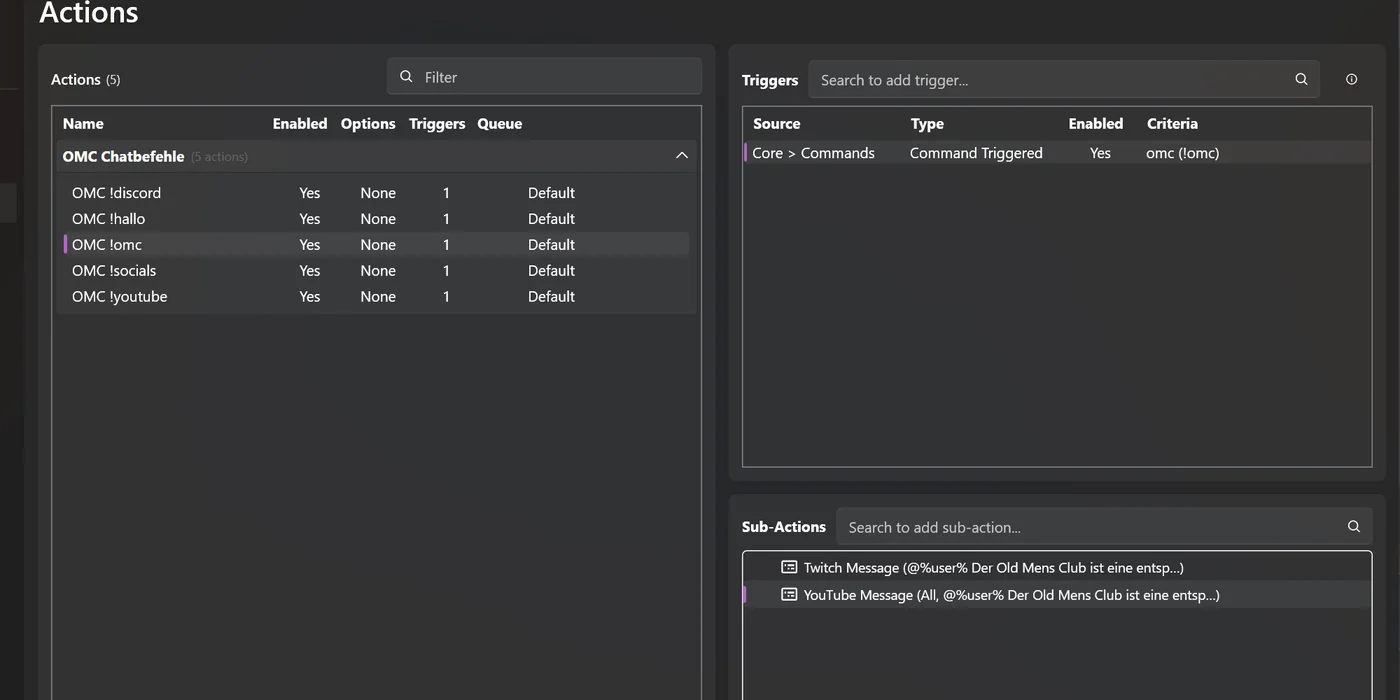Viewport: 1400px width, 700px height.
Task: Select the YouTube Message sub-action icon
Action: point(789,594)
